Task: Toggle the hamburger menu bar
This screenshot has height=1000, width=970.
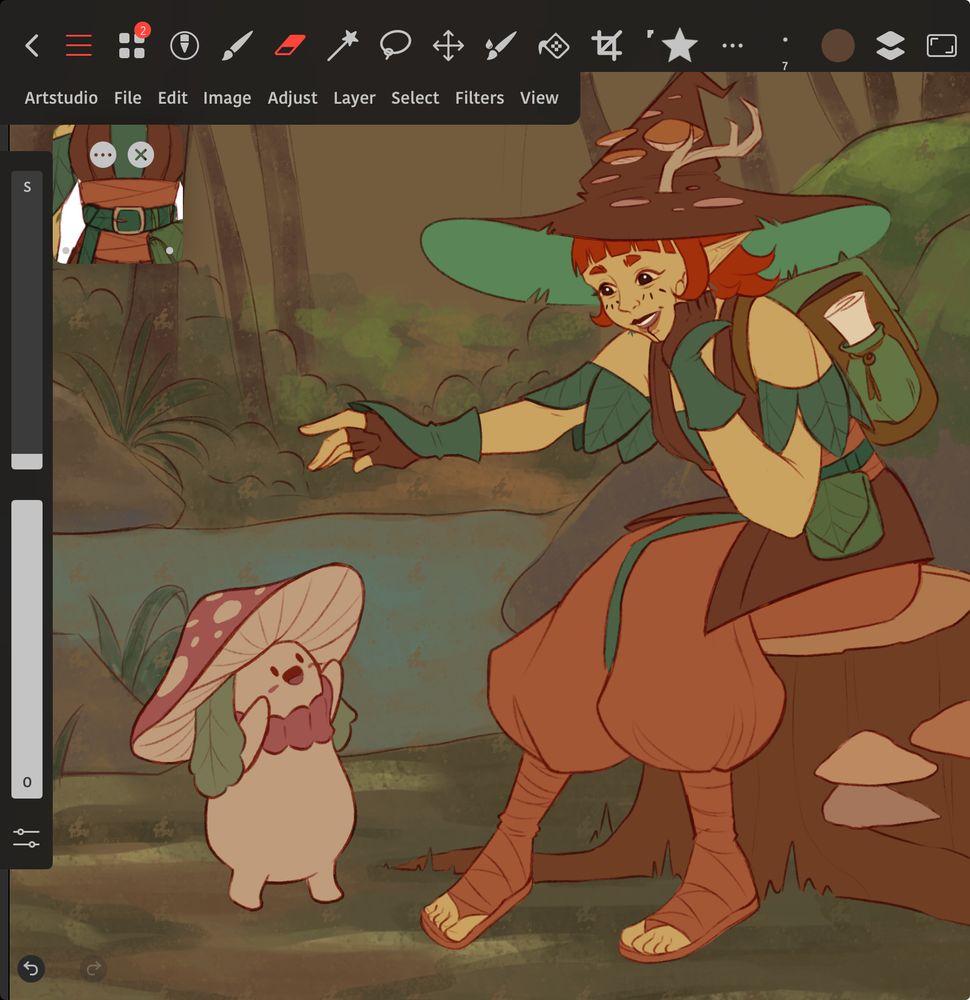Action: [x=78, y=45]
